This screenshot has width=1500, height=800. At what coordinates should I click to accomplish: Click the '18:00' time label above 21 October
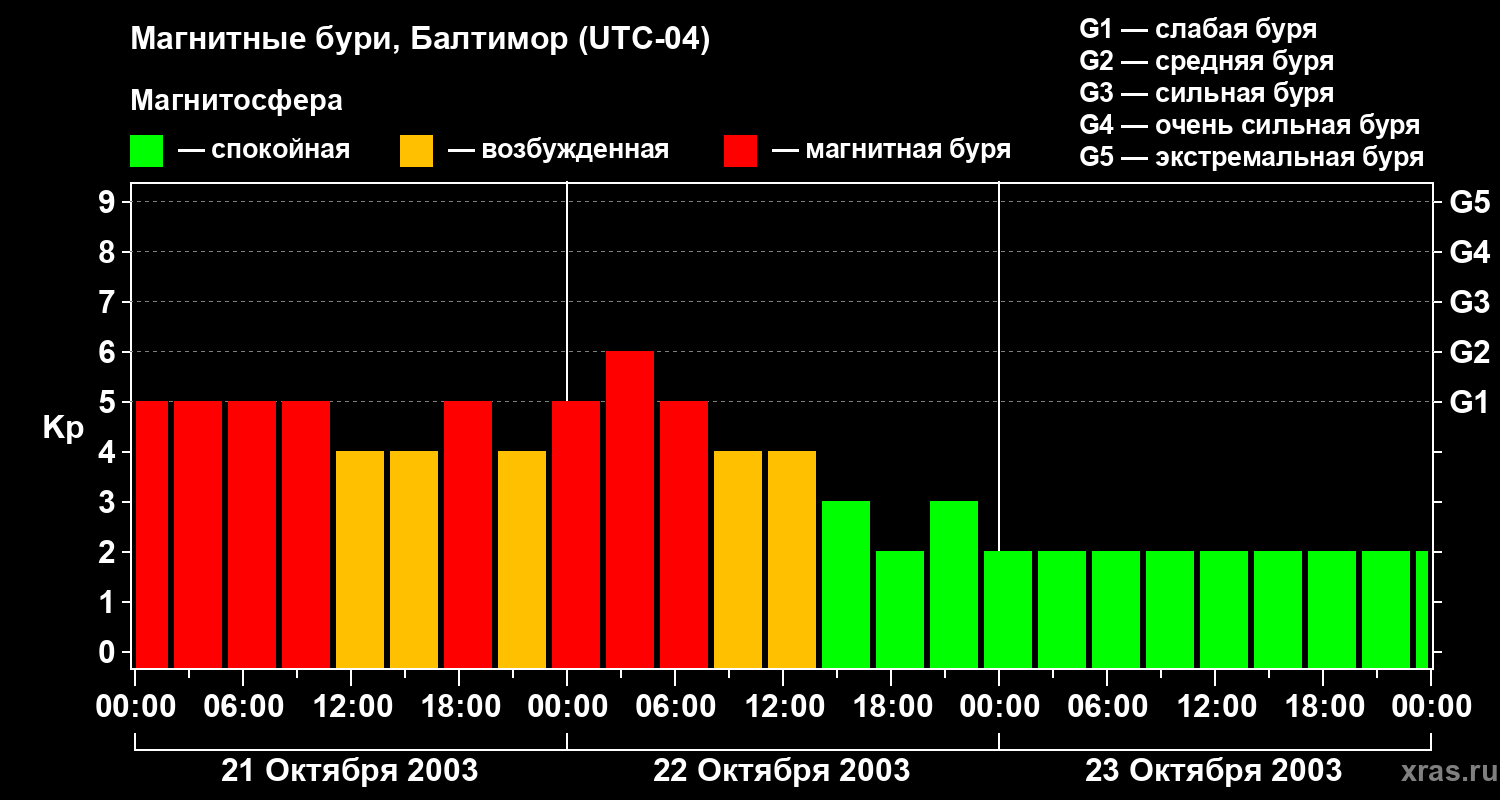459,707
